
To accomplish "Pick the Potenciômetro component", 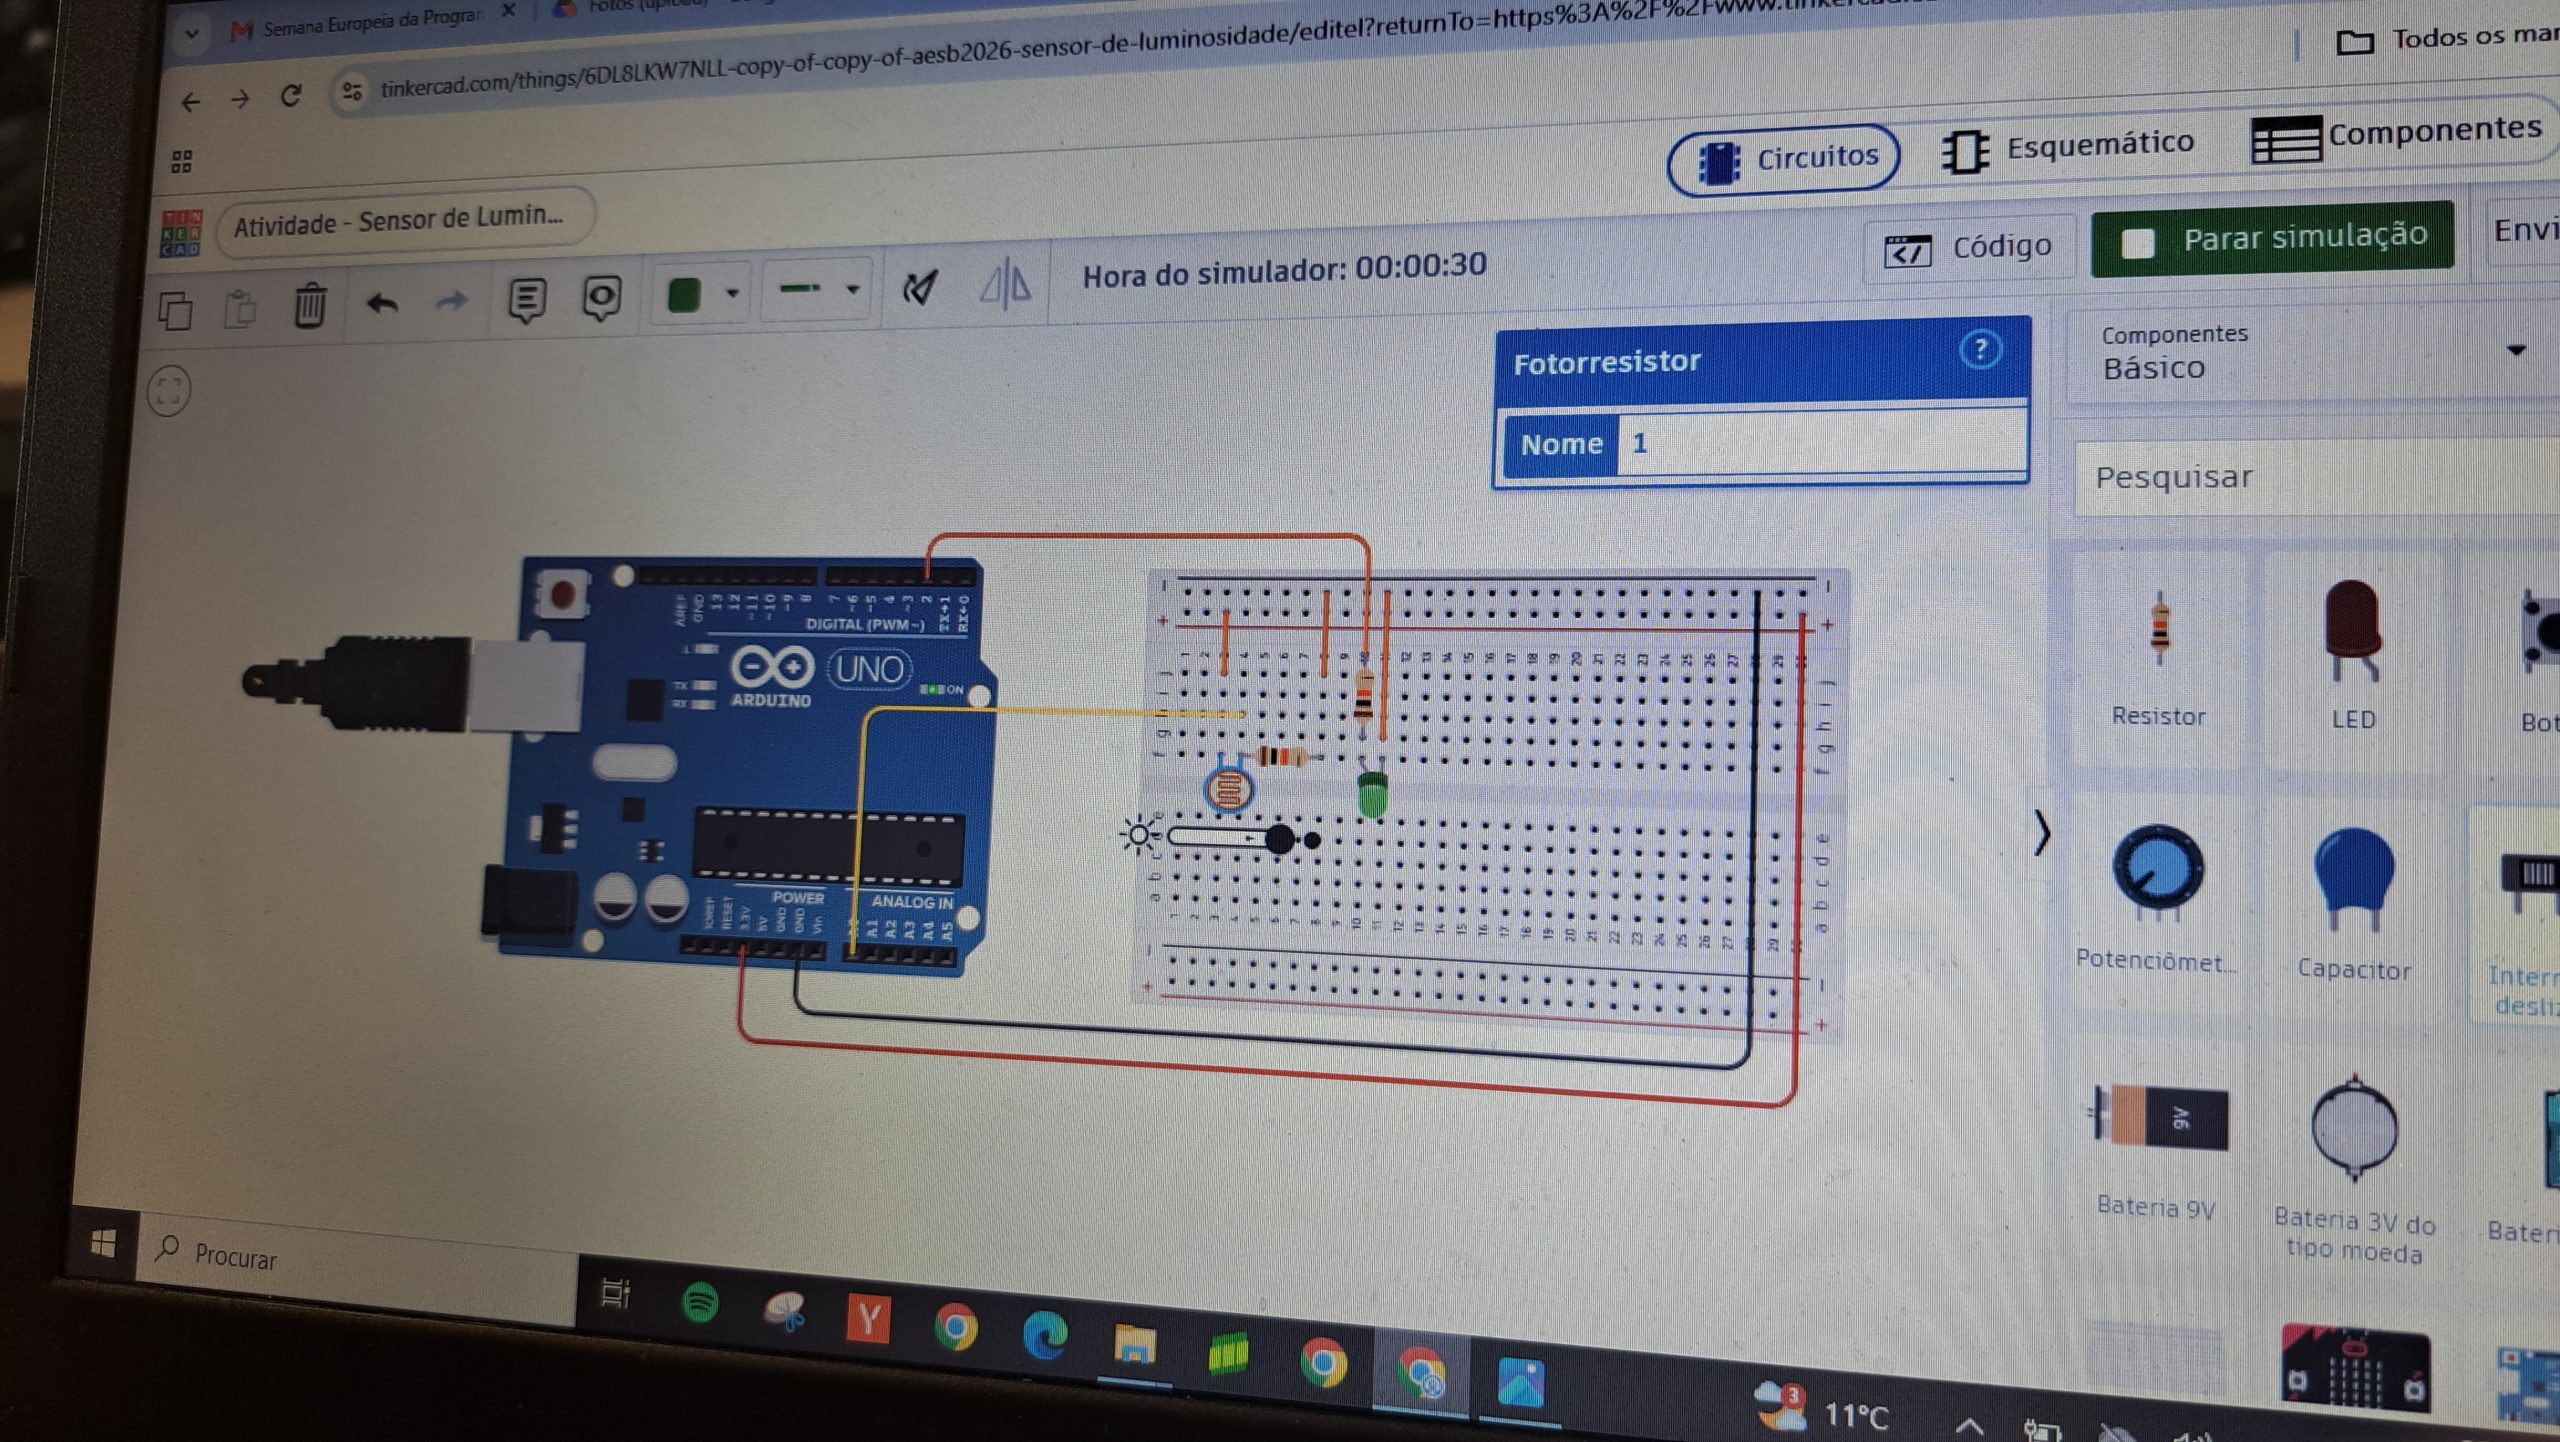I will pyautogui.click(x=2157, y=897).
